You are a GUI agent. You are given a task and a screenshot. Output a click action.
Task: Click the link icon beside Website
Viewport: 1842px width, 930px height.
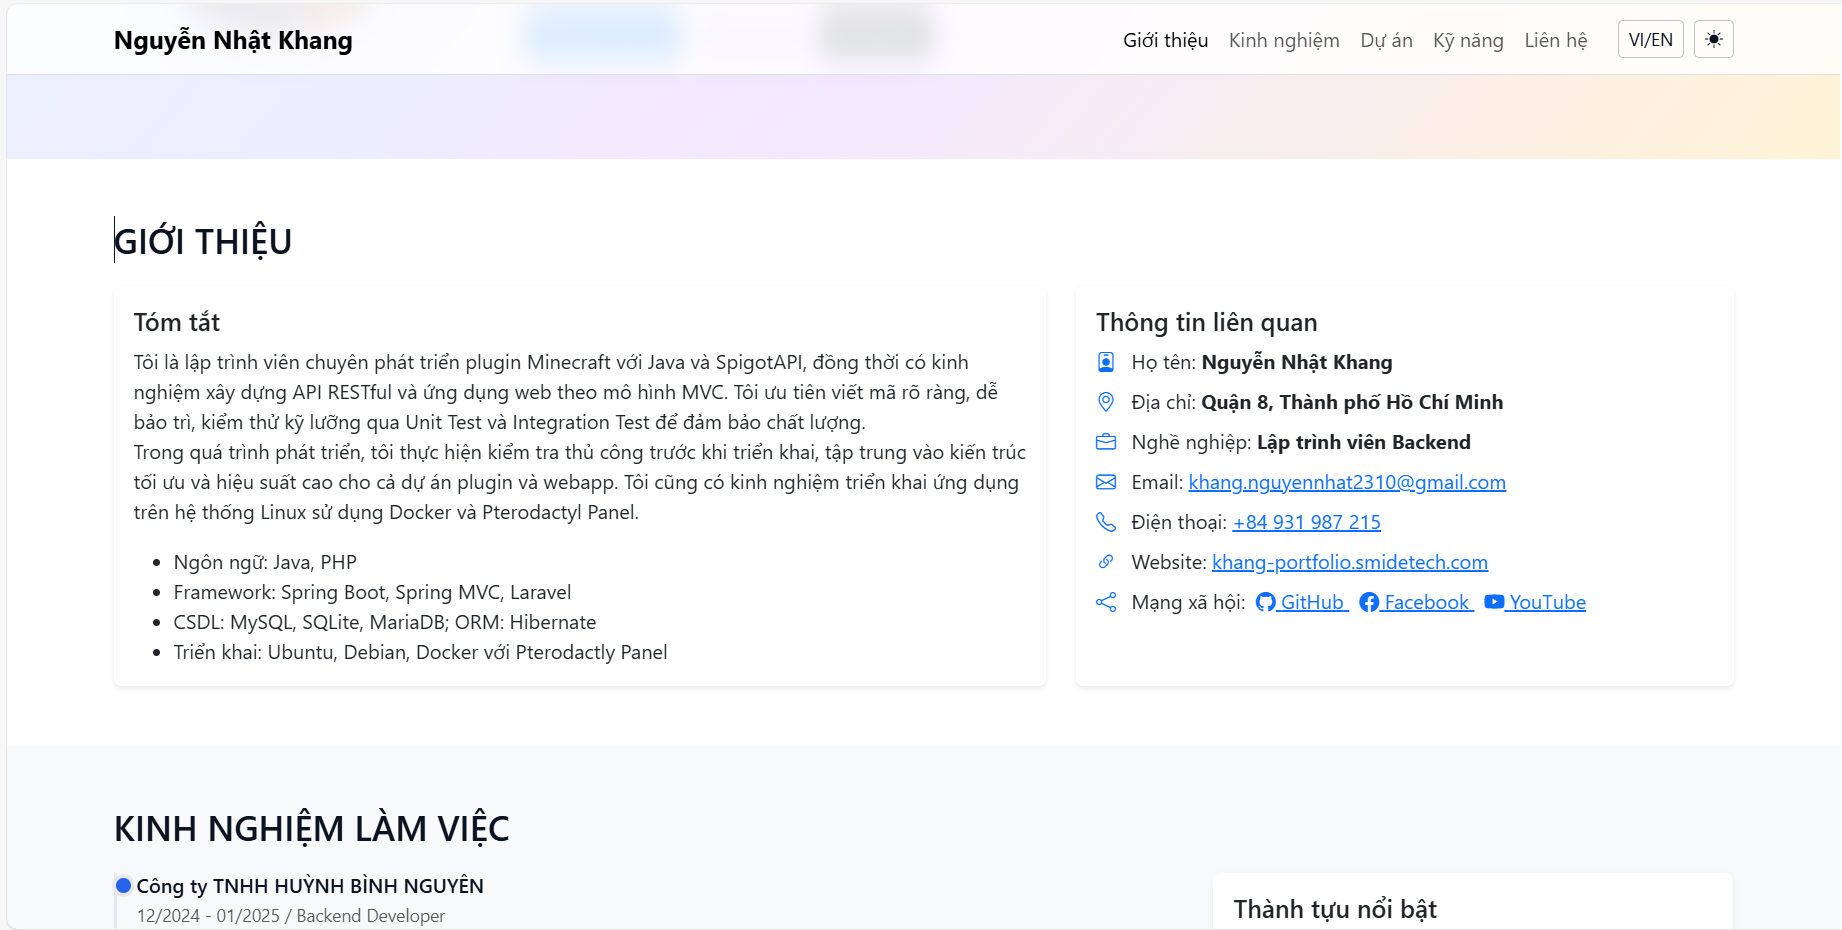tap(1106, 562)
